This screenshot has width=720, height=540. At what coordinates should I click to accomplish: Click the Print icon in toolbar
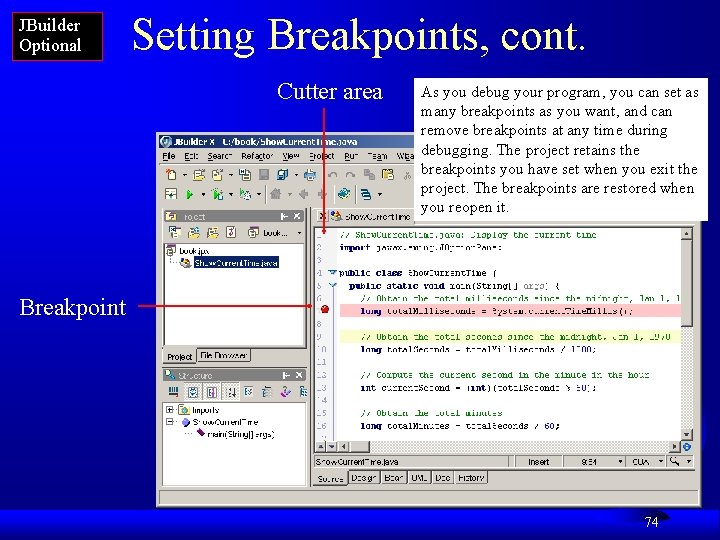pyautogui.click(x=310, y=174)
